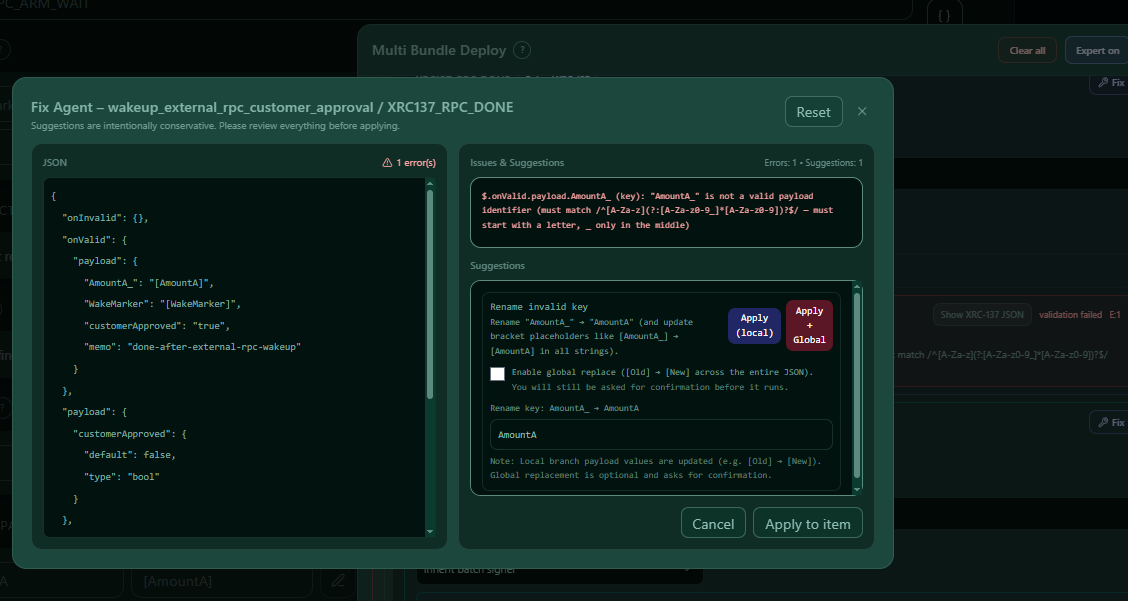Click the "customerApproved": "true" line
1128x601 pixels.
pos(157,326)
